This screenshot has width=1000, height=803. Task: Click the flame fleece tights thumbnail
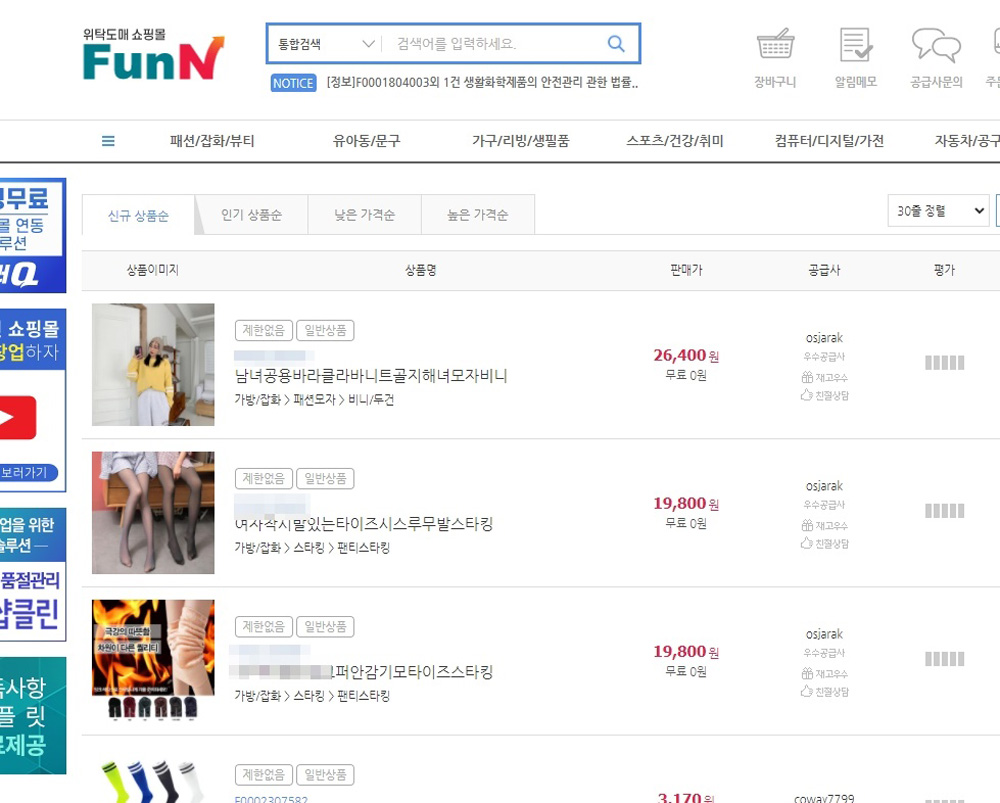[x=153, y=661]
